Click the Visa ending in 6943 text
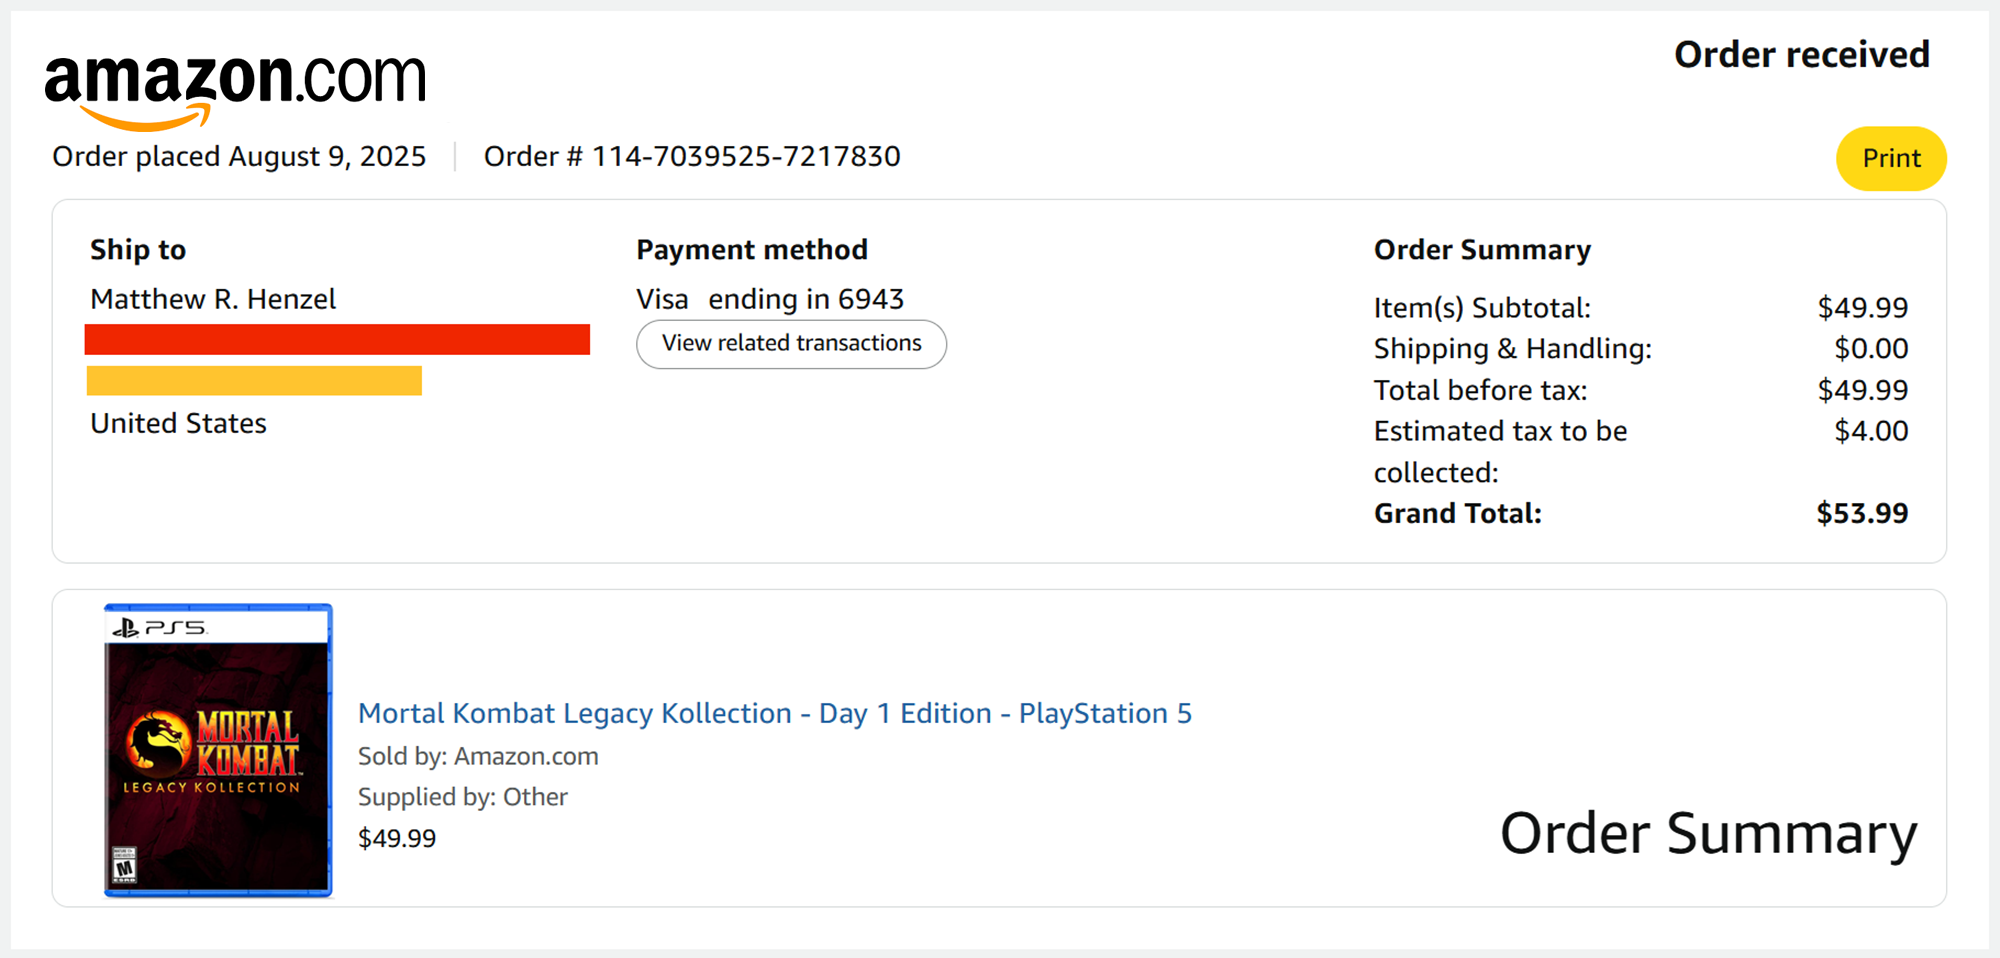Image resolution: width=2000 pixels, height=958 pixels. click(770, 300)
